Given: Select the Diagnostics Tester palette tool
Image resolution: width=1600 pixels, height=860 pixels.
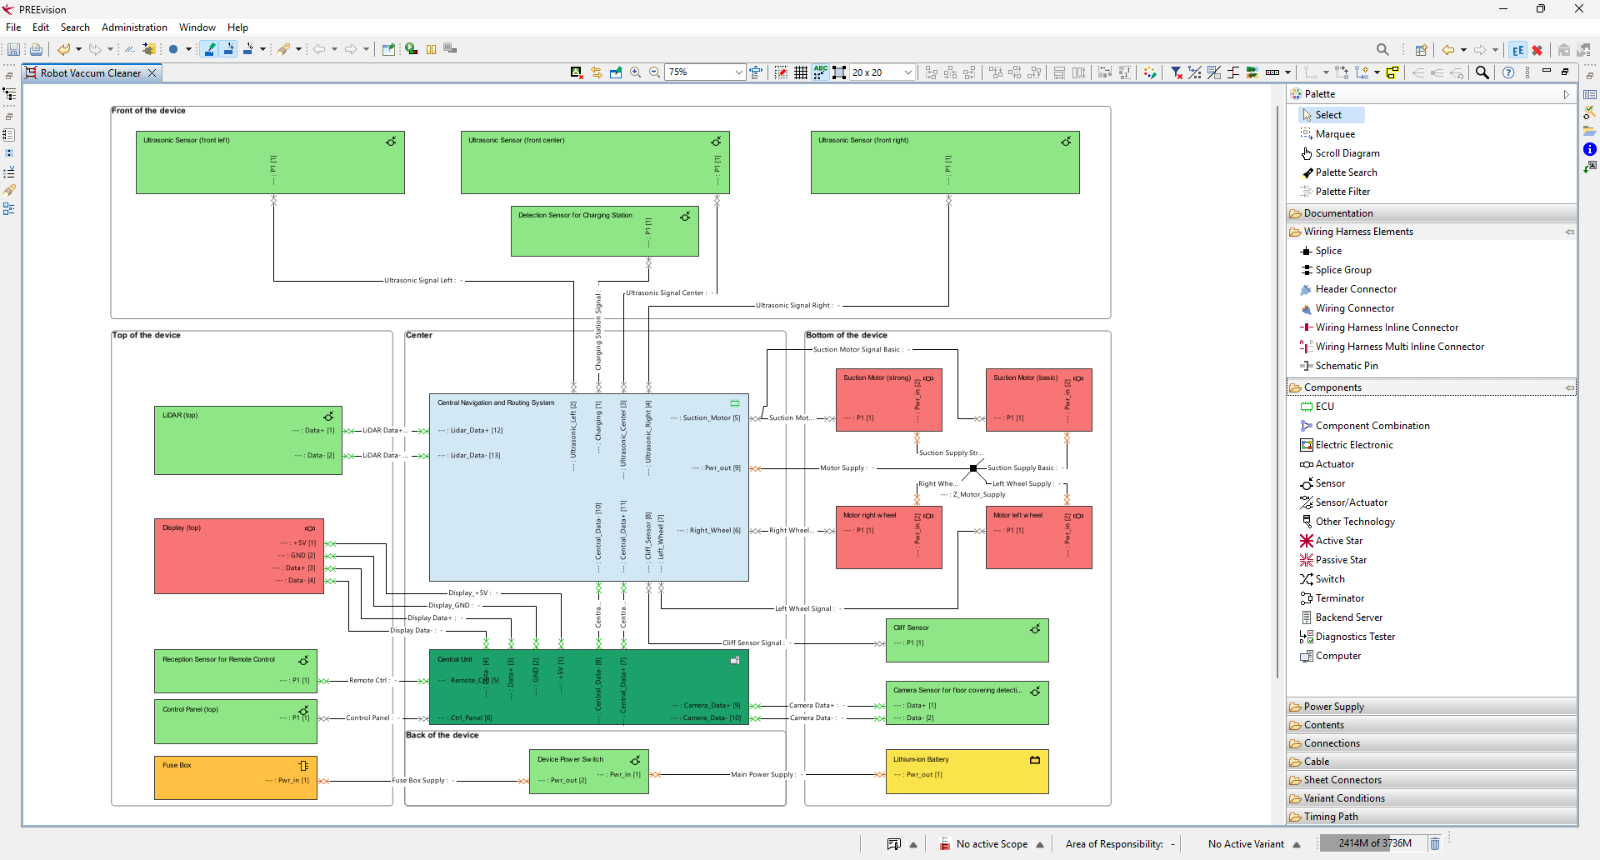Looking at the screenshot, I should click(1354, 636).
